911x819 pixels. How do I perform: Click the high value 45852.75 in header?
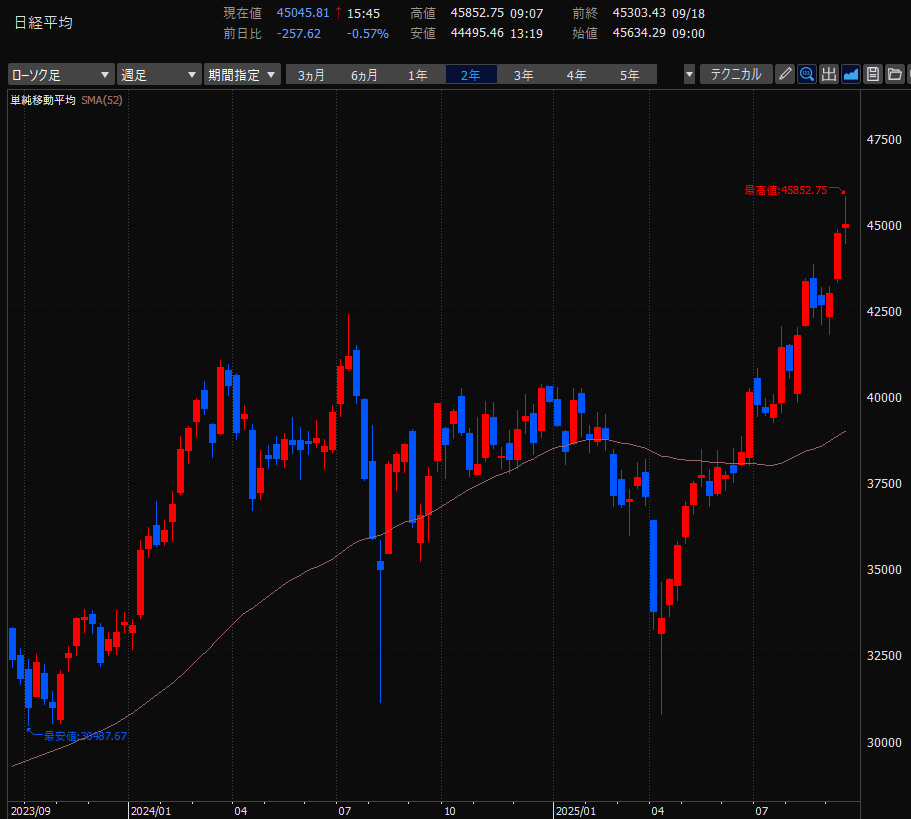pos(477,13)
